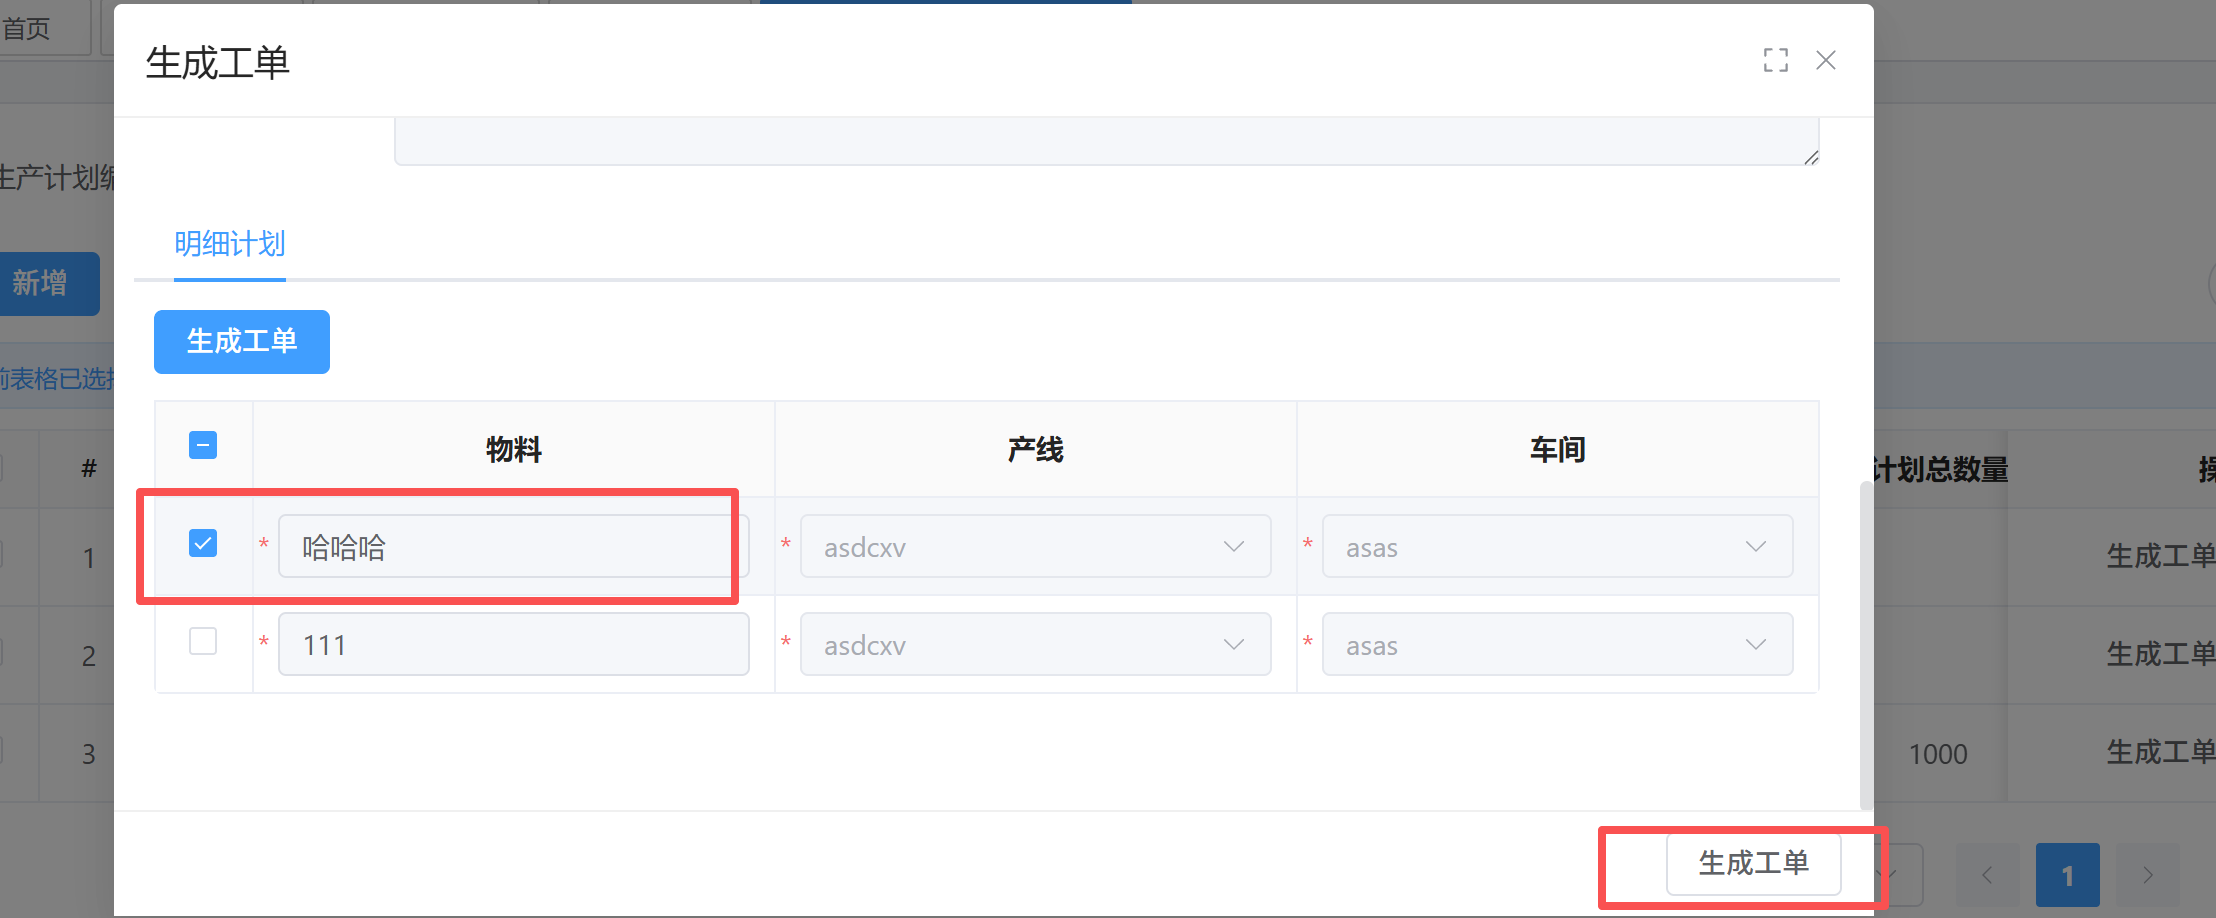Open first row 产线 asdcxv dropdown
Viewport: 2216px width, 918px height.
(1034, 547)
